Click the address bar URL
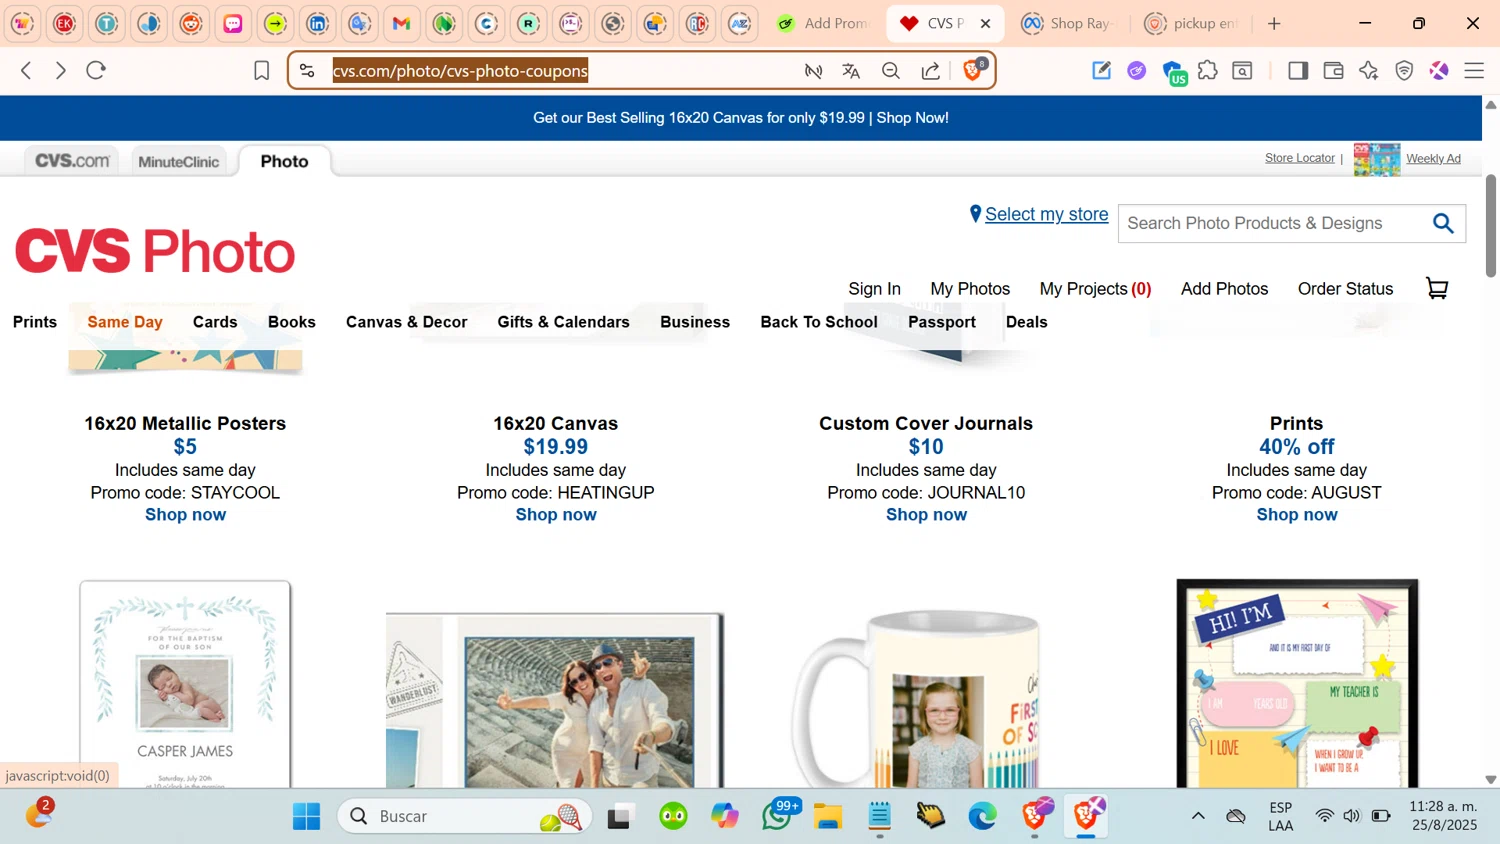This screenshot has width=1500, height=844. (460, 71)
